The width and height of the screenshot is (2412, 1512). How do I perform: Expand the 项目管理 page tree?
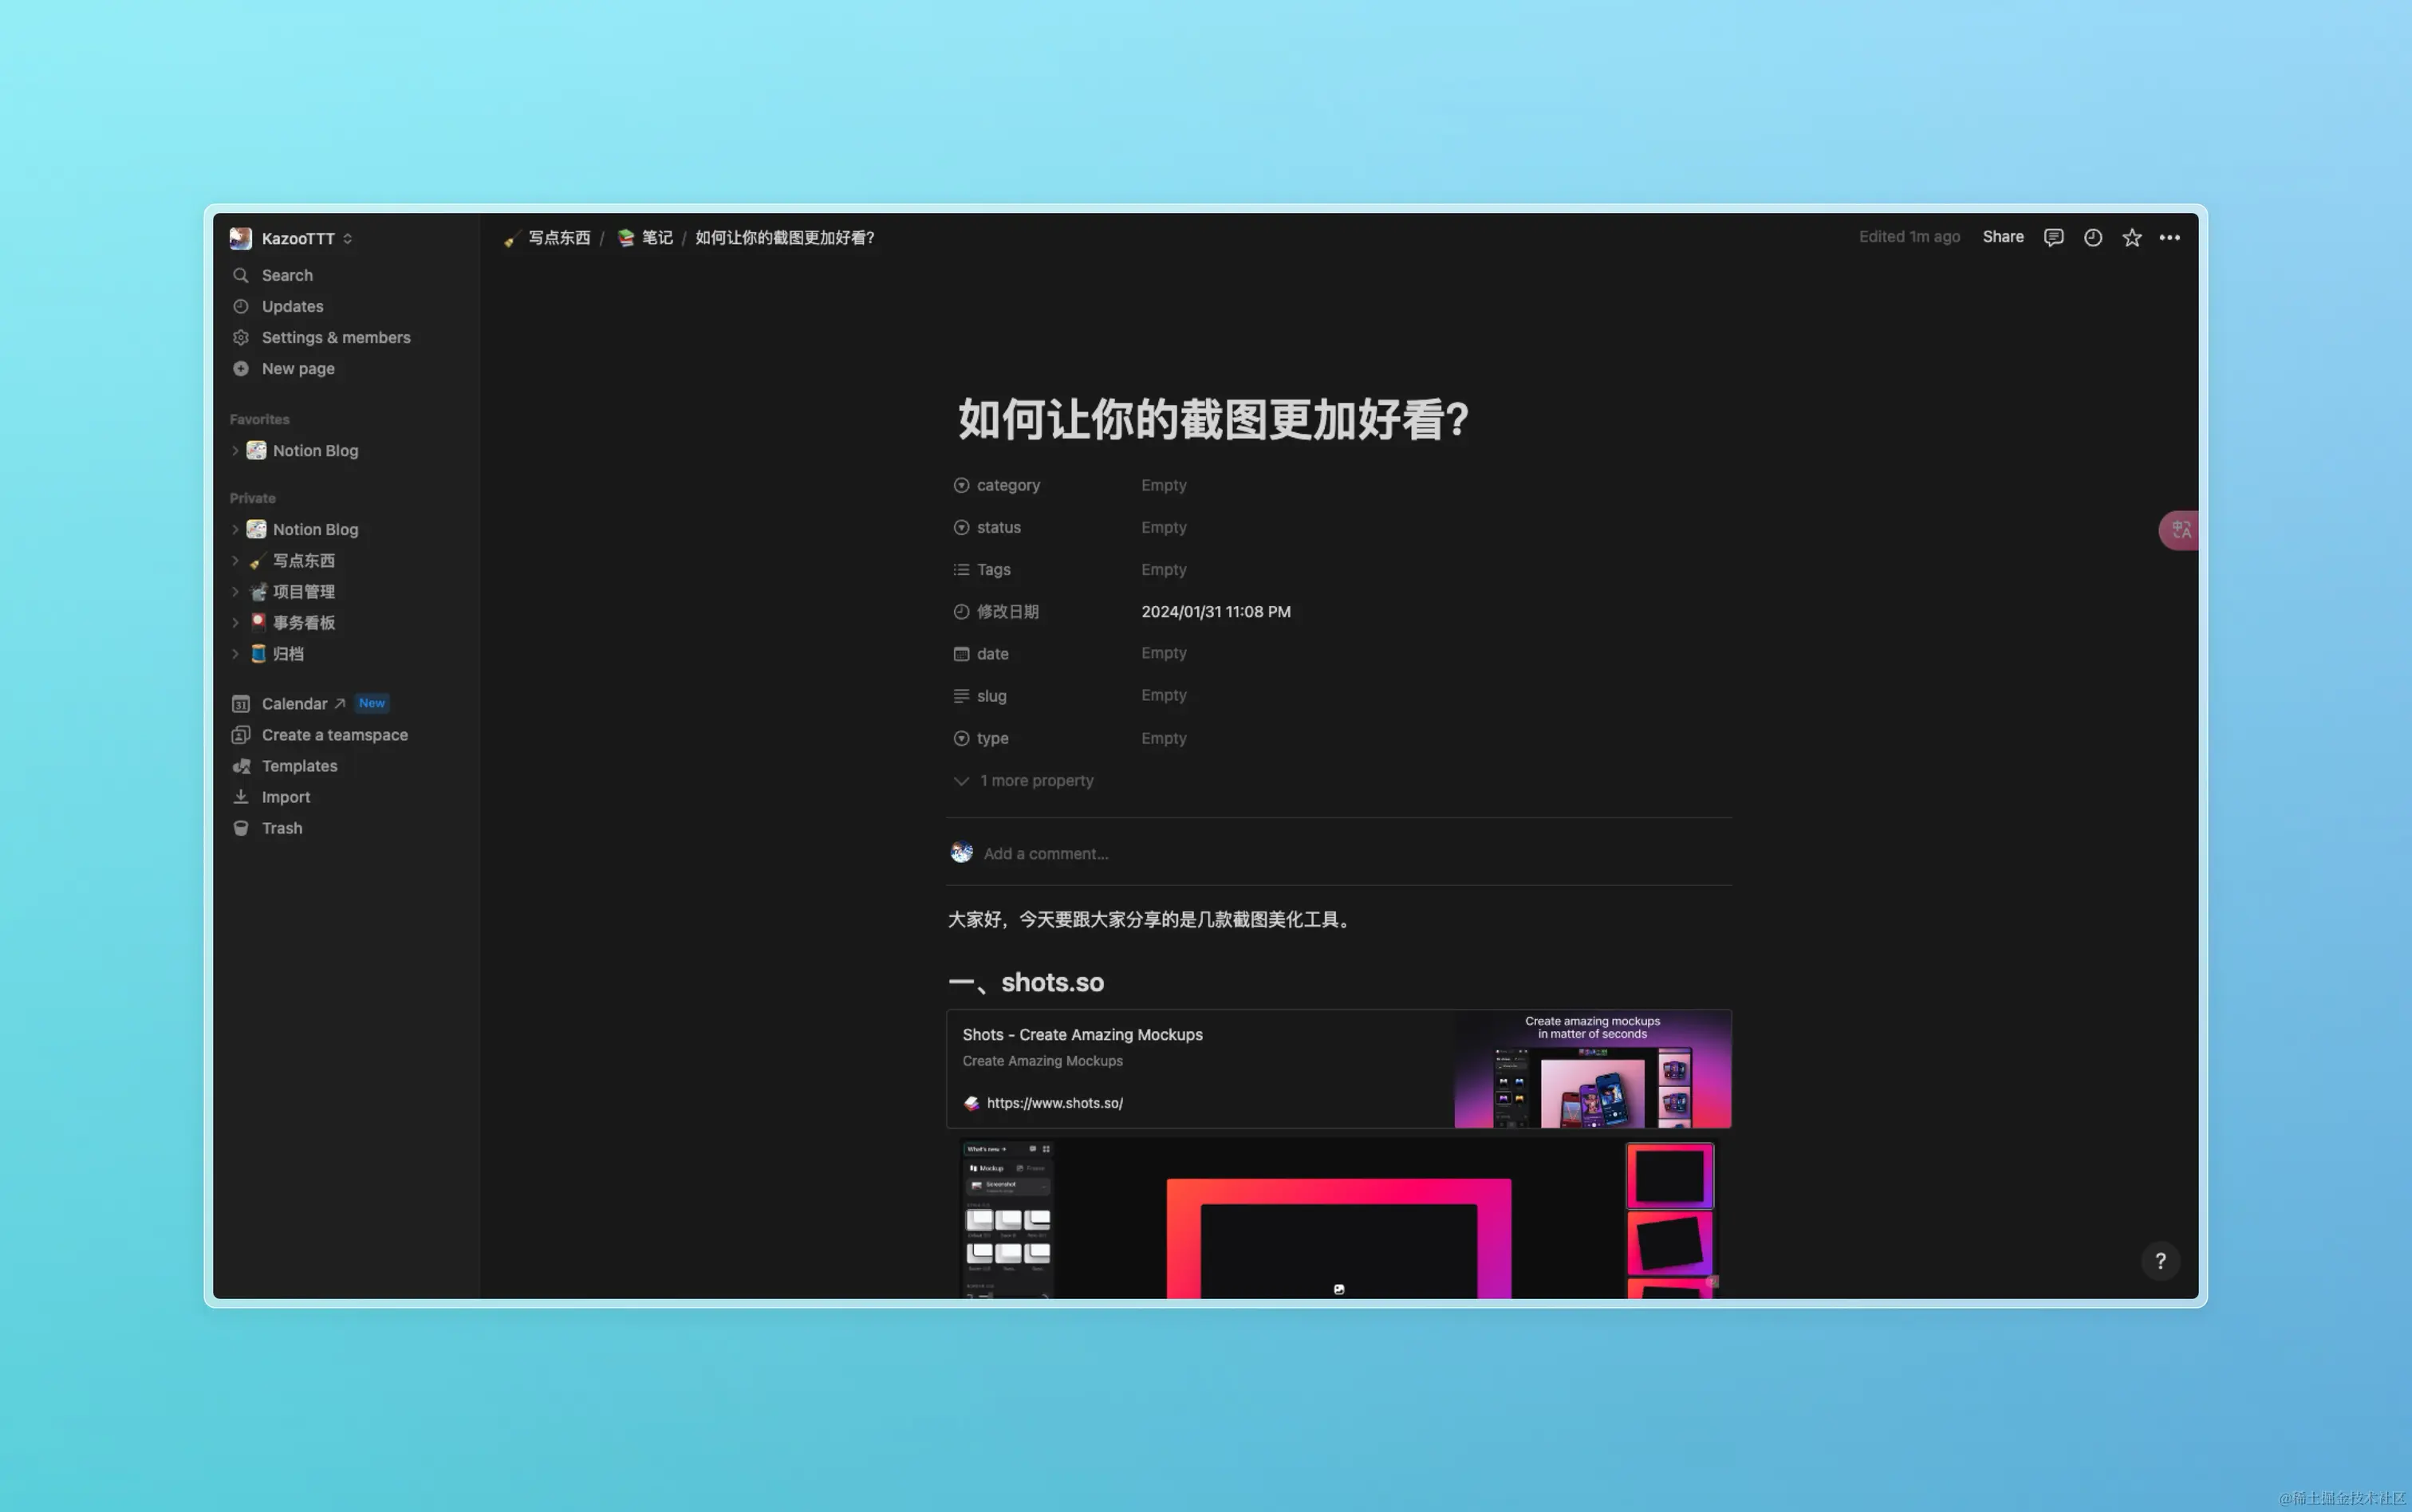[235, 592]
